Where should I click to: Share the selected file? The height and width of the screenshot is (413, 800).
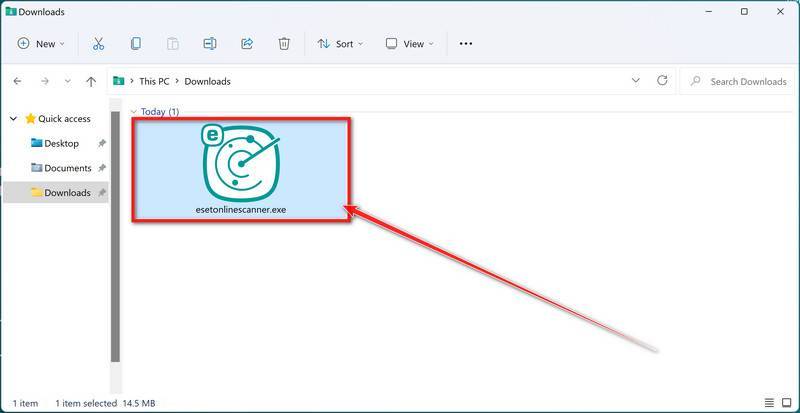247,44
